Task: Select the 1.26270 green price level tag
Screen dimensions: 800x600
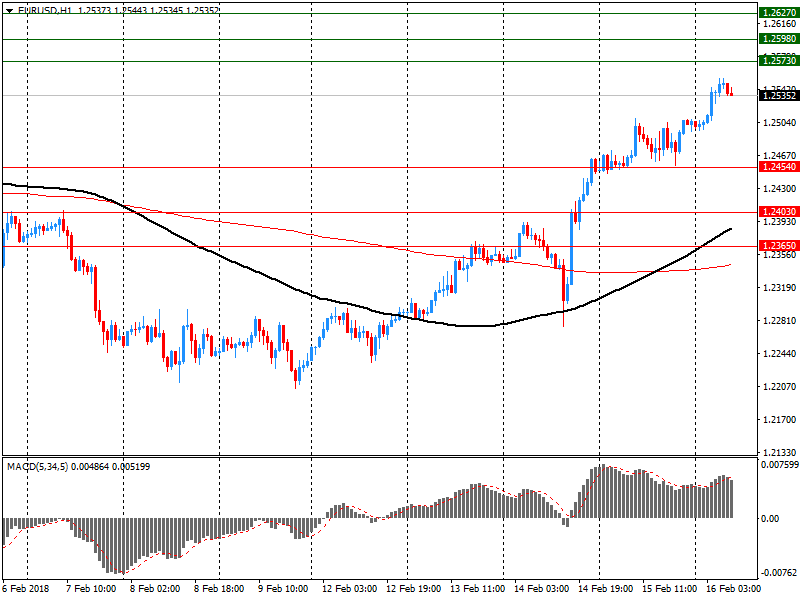Action: (778, 13)
